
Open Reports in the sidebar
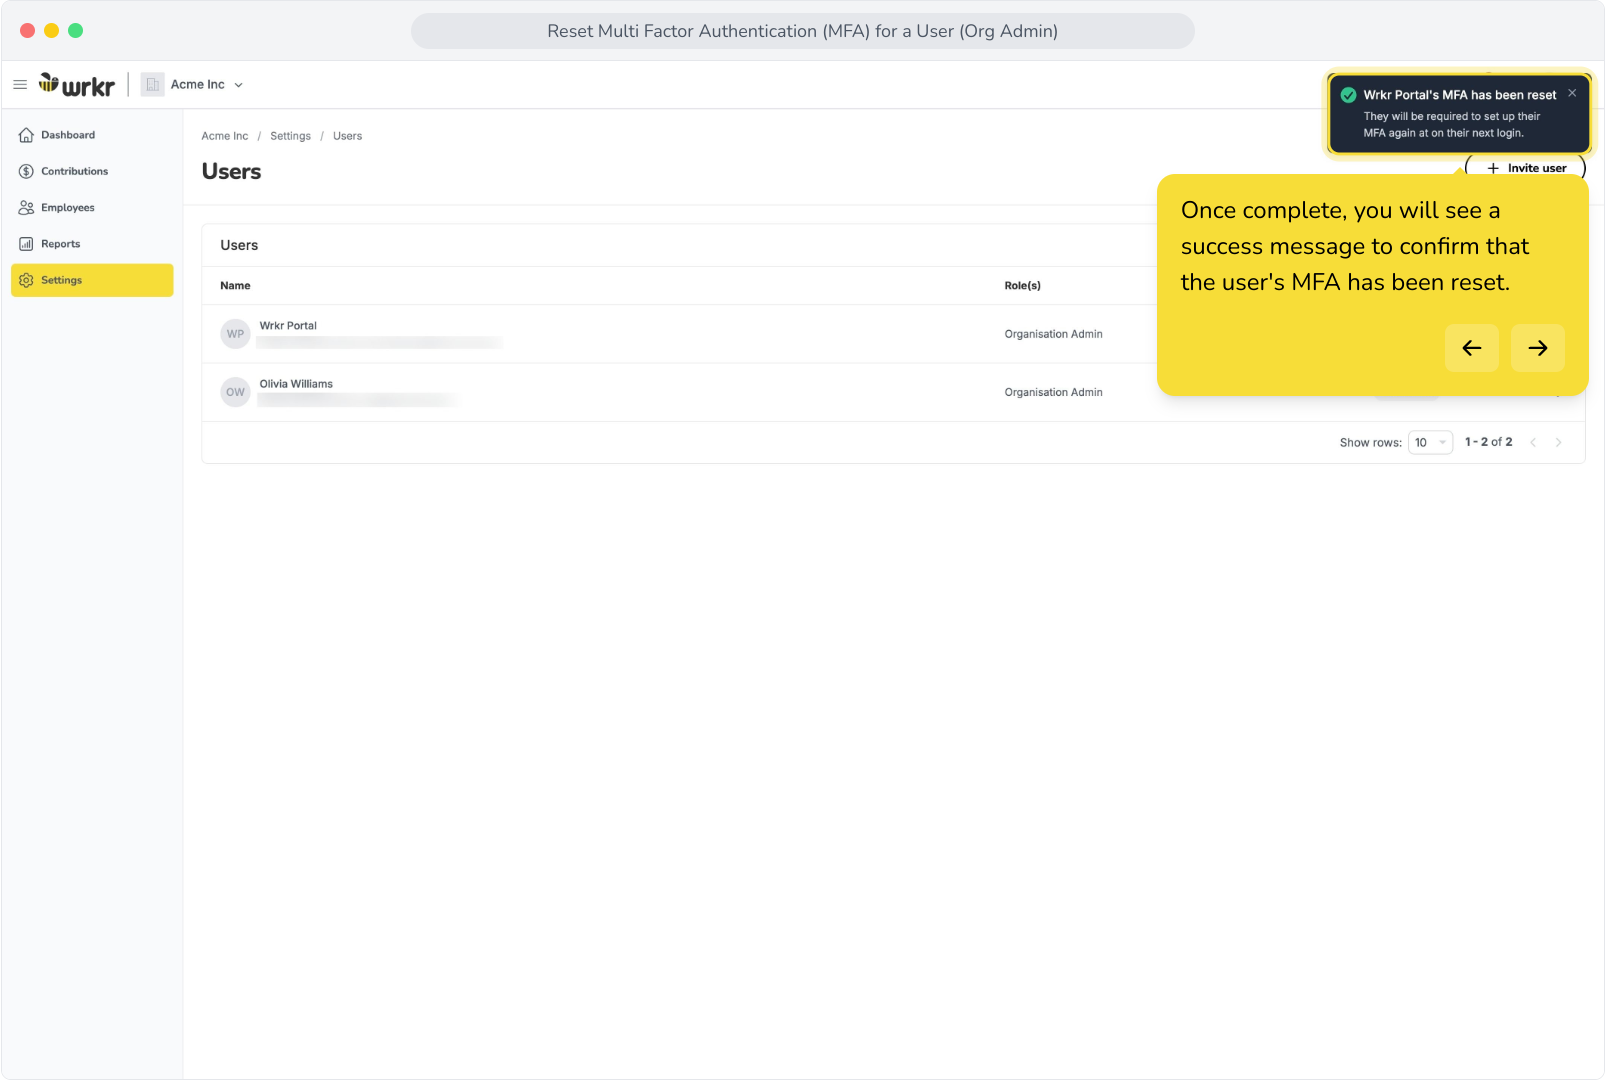92,244
